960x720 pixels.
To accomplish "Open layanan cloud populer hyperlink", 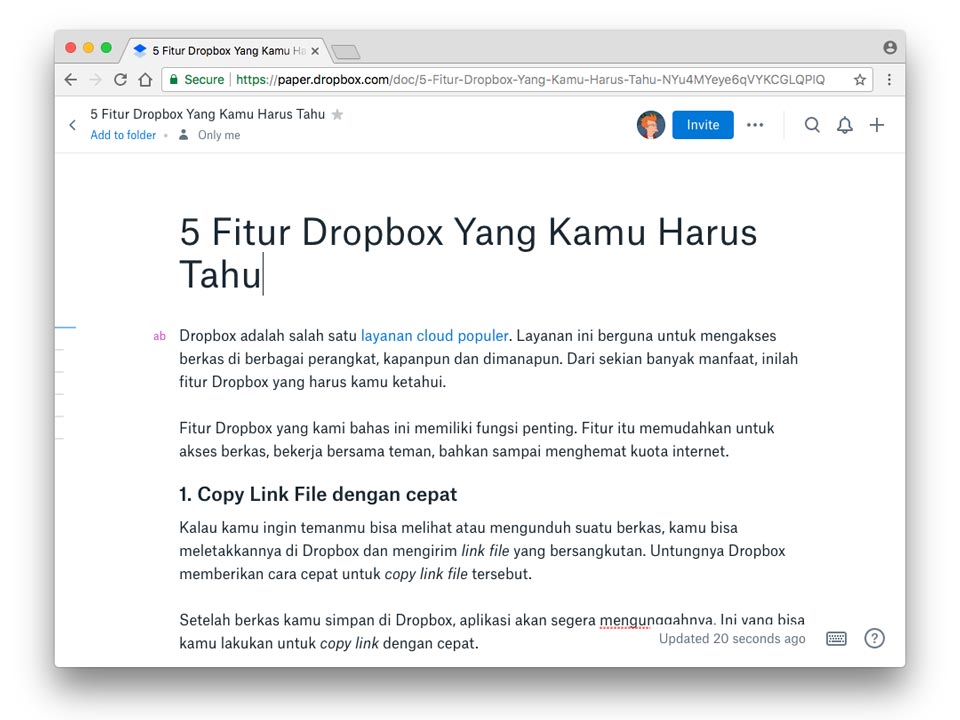I will point(434,336).
